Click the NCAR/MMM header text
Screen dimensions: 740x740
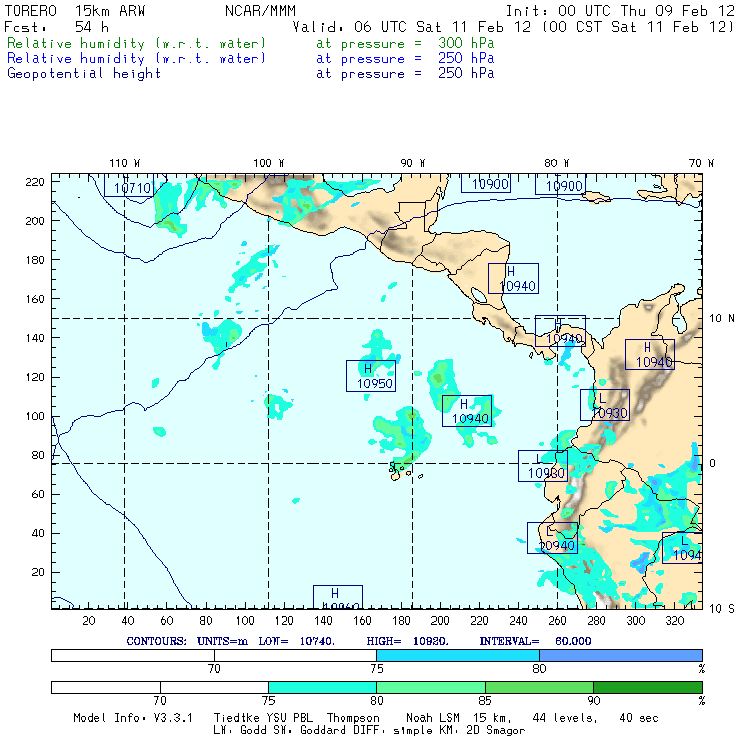pos(258,11)
